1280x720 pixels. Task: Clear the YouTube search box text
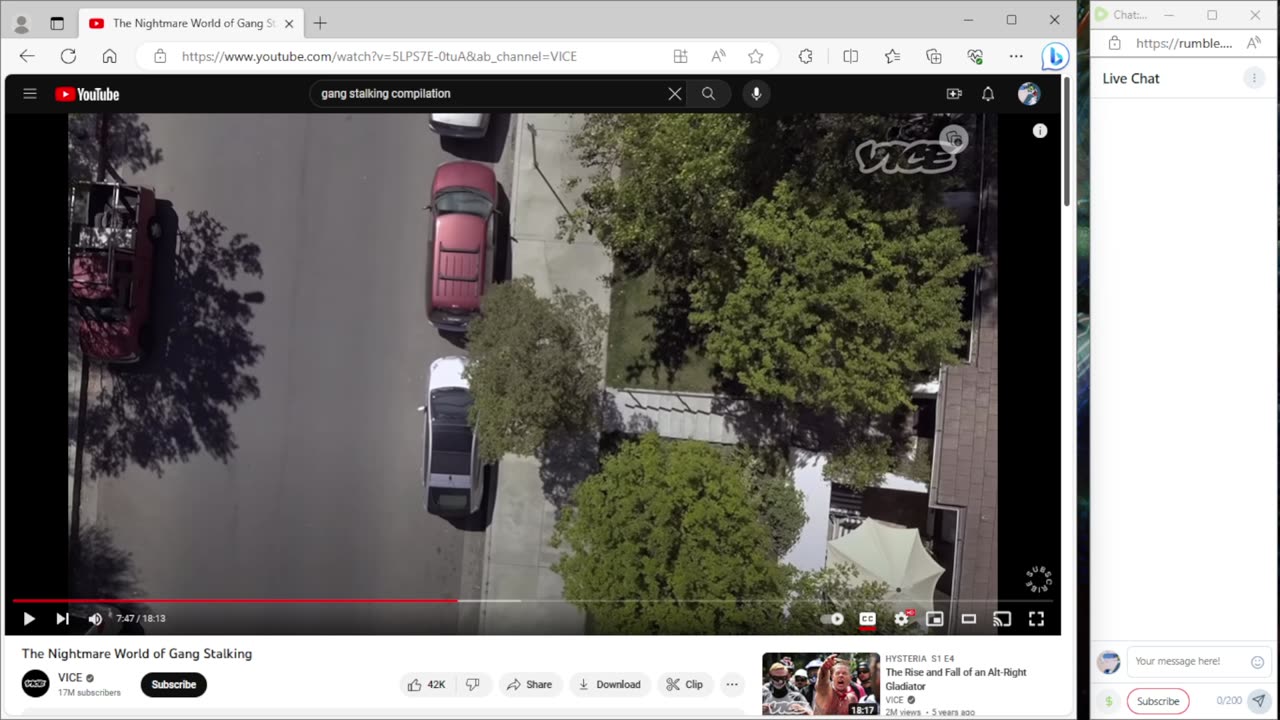coord(675,94)
